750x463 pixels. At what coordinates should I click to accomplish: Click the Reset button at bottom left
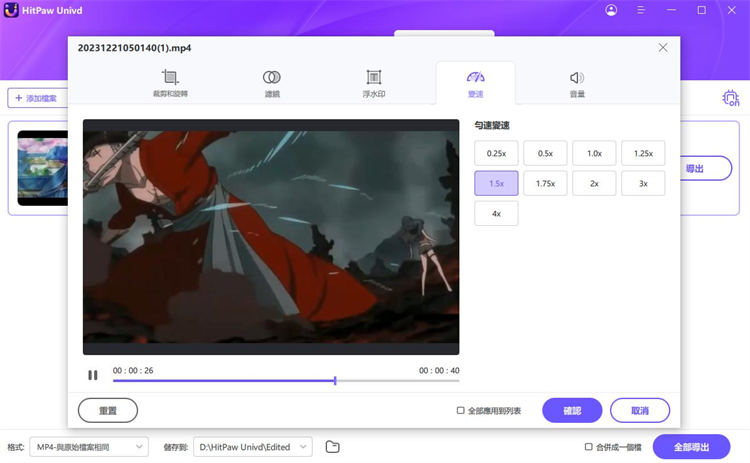click(x=108, y=410)
